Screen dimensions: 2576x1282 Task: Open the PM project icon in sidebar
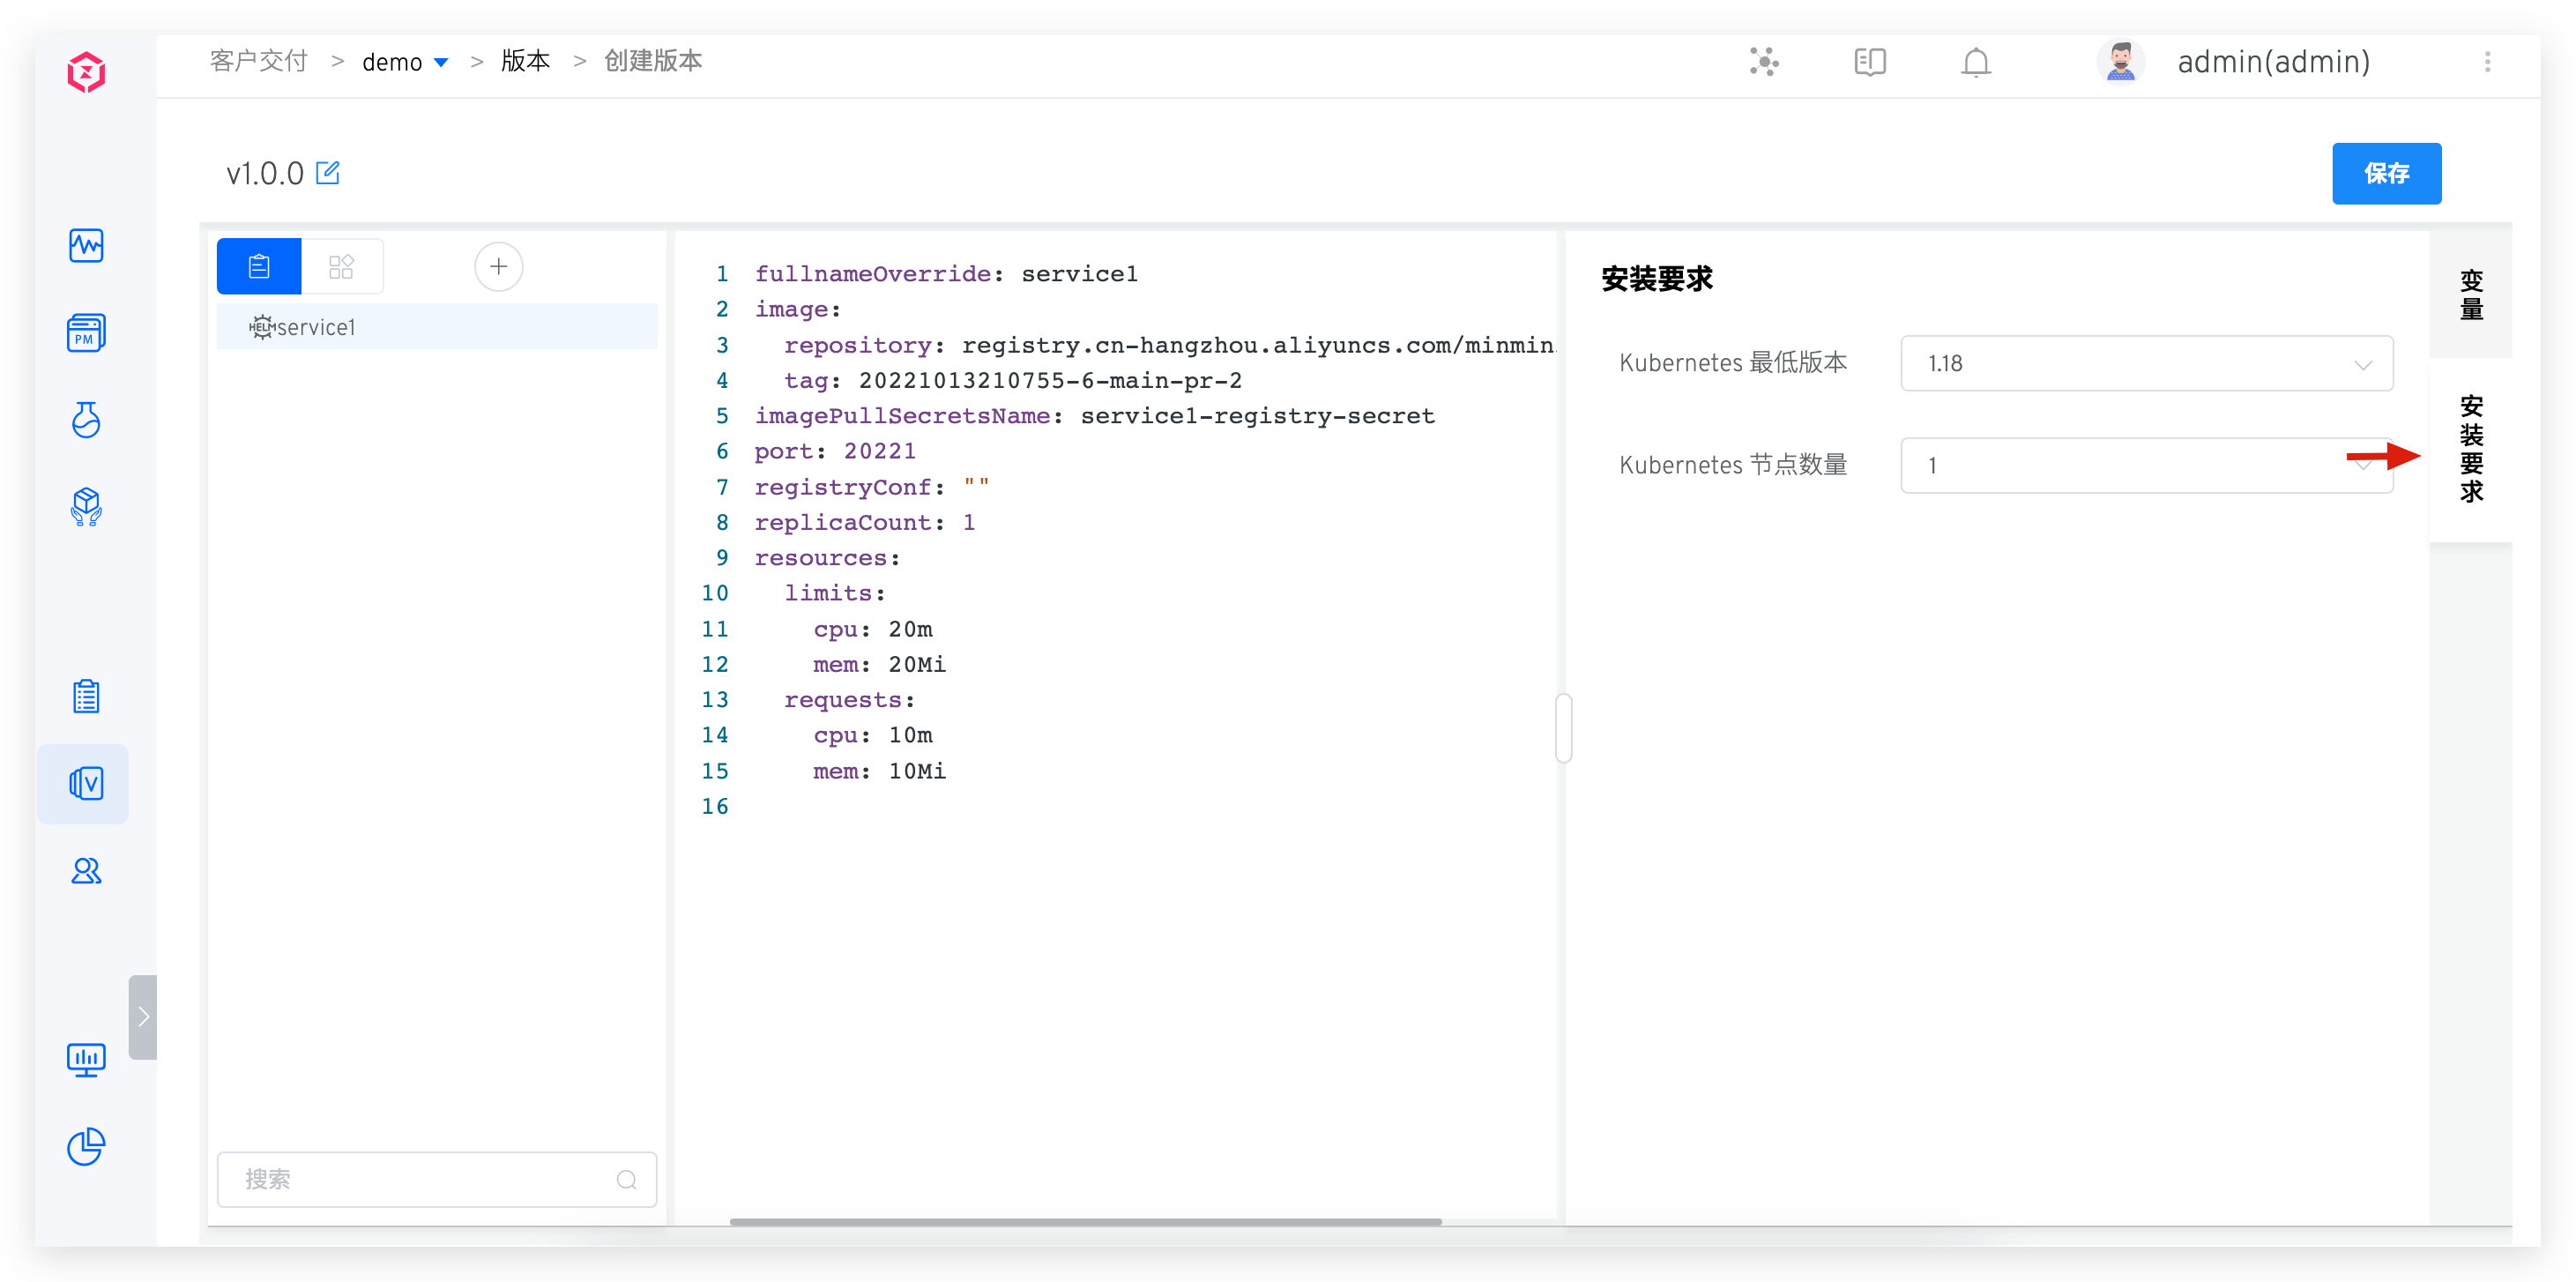click(x=86, y=333)
